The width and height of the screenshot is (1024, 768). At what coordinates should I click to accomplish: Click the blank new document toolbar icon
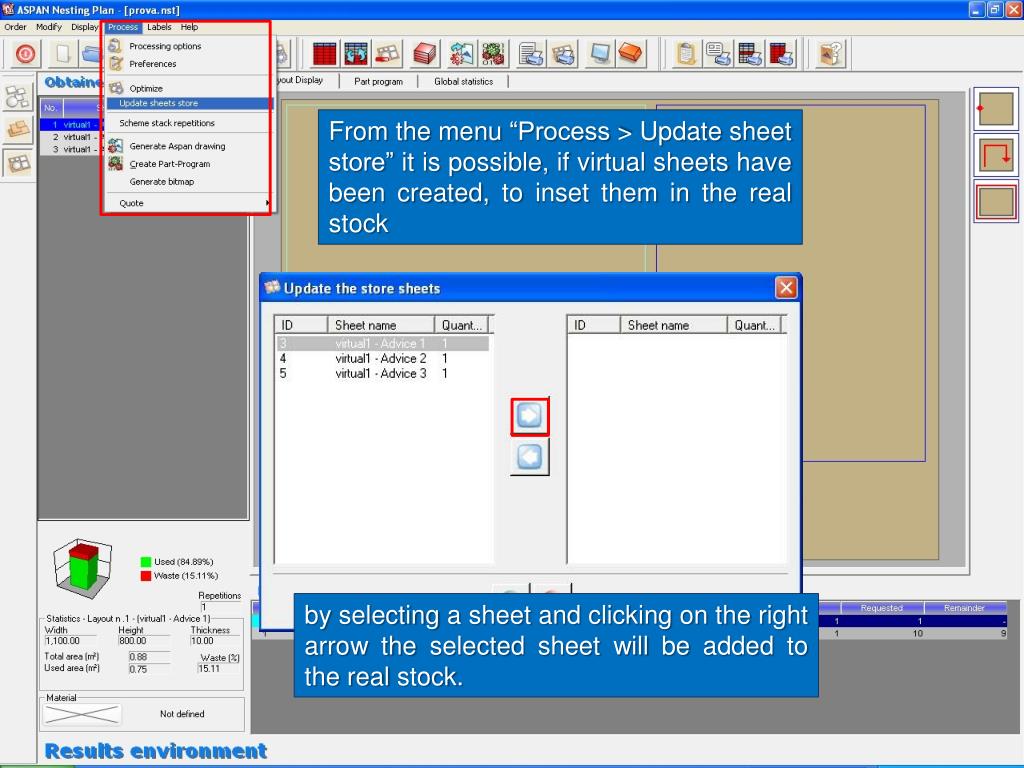point(63,54)
